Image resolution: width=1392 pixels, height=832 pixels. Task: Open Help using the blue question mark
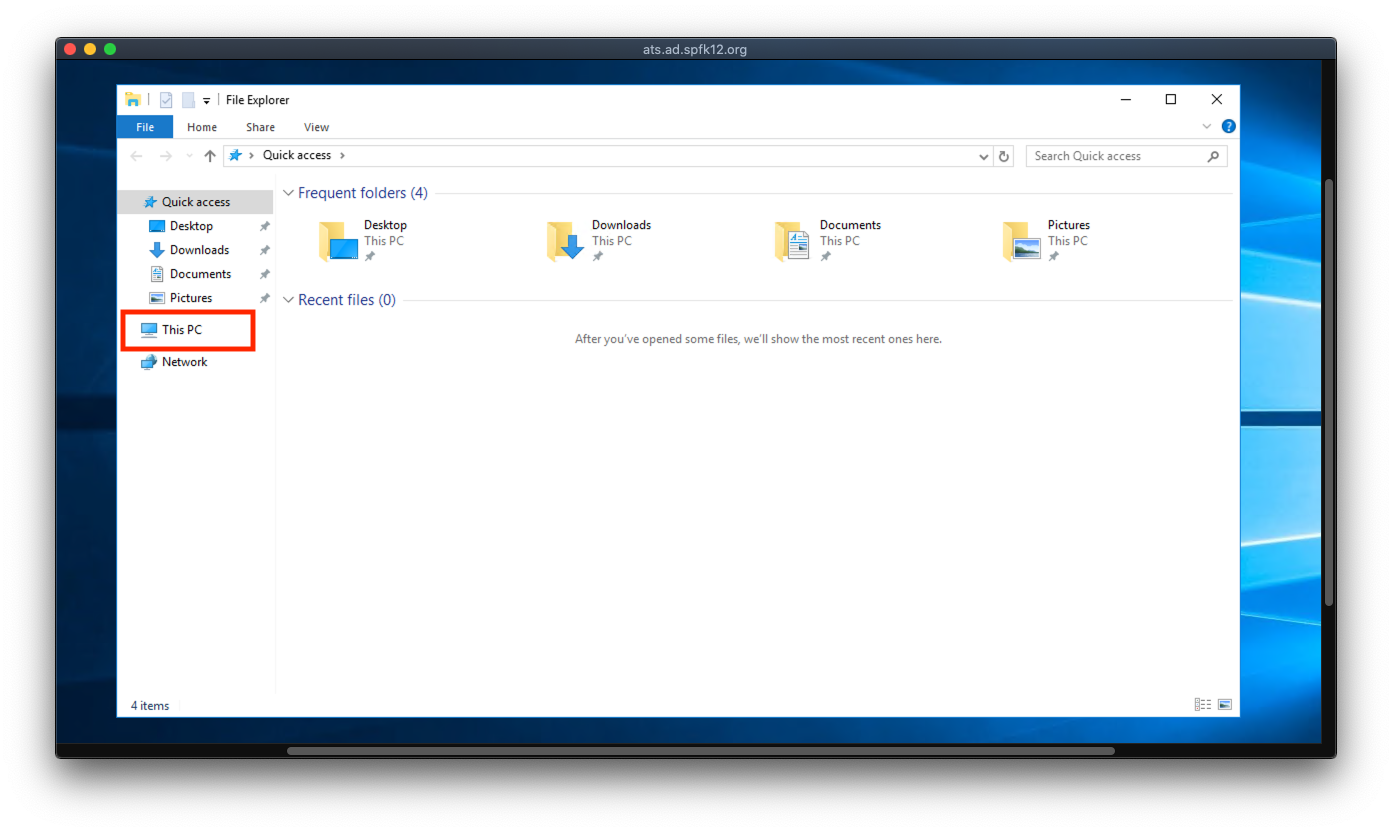[x=1228, y=127]
